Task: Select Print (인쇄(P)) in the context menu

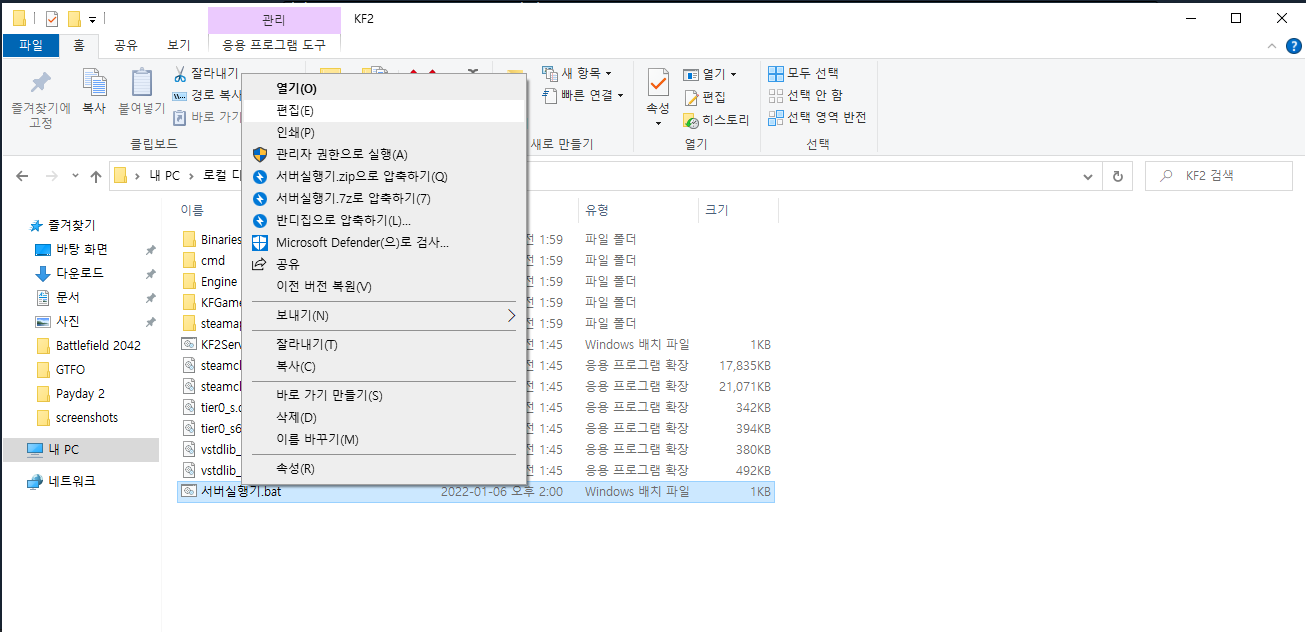Action: (383, 132)
